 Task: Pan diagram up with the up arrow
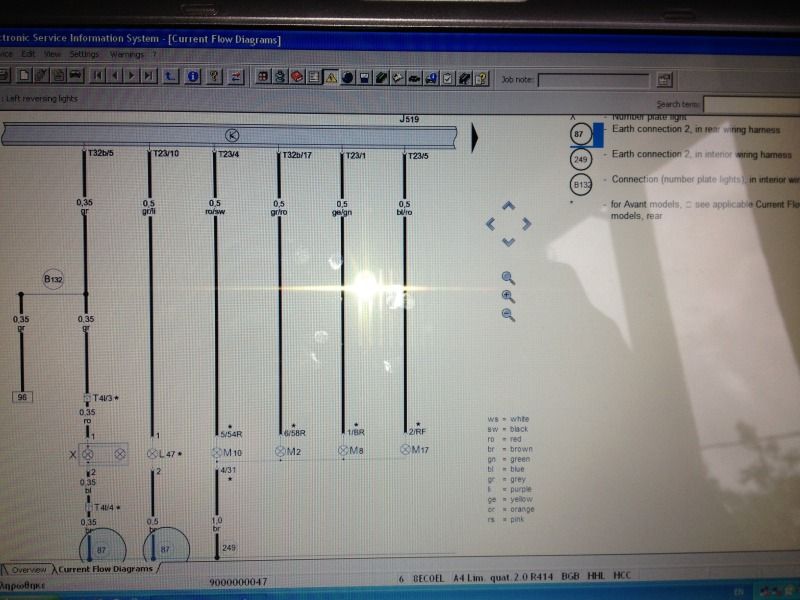click(x=508, y=206)
